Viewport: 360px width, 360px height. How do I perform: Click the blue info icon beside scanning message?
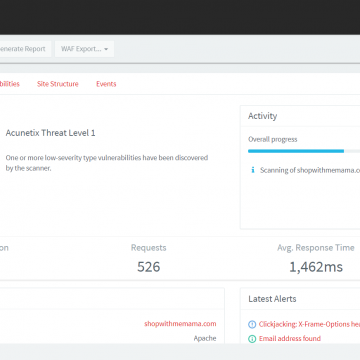pos(253,170)
